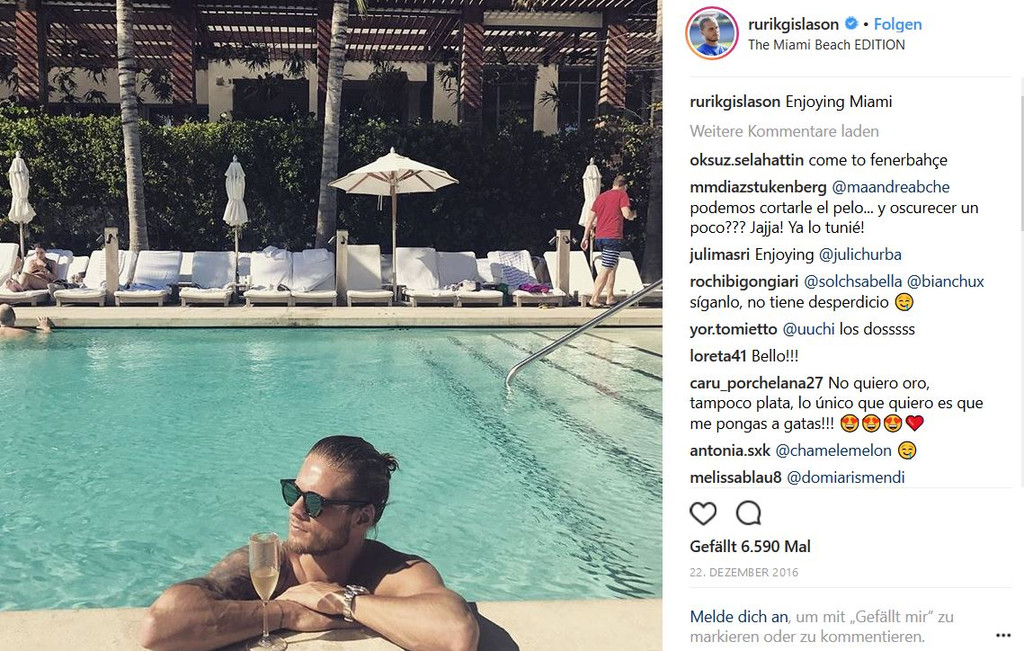This screenshot has width=1024, height=651.
Task: Click the Melde dich an login link
Action: [739, 616]
